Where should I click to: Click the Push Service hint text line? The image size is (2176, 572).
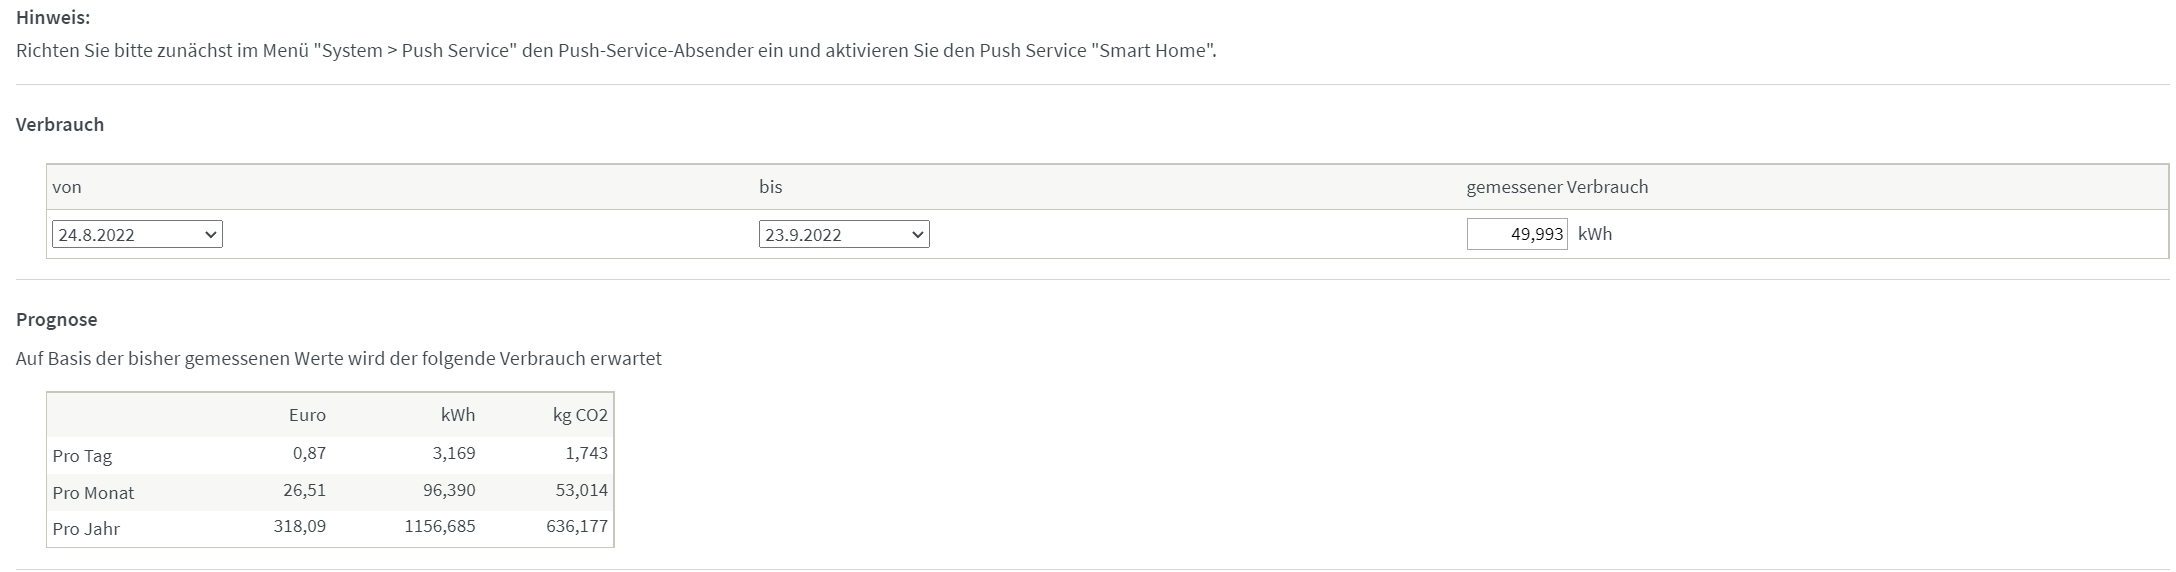616,51
